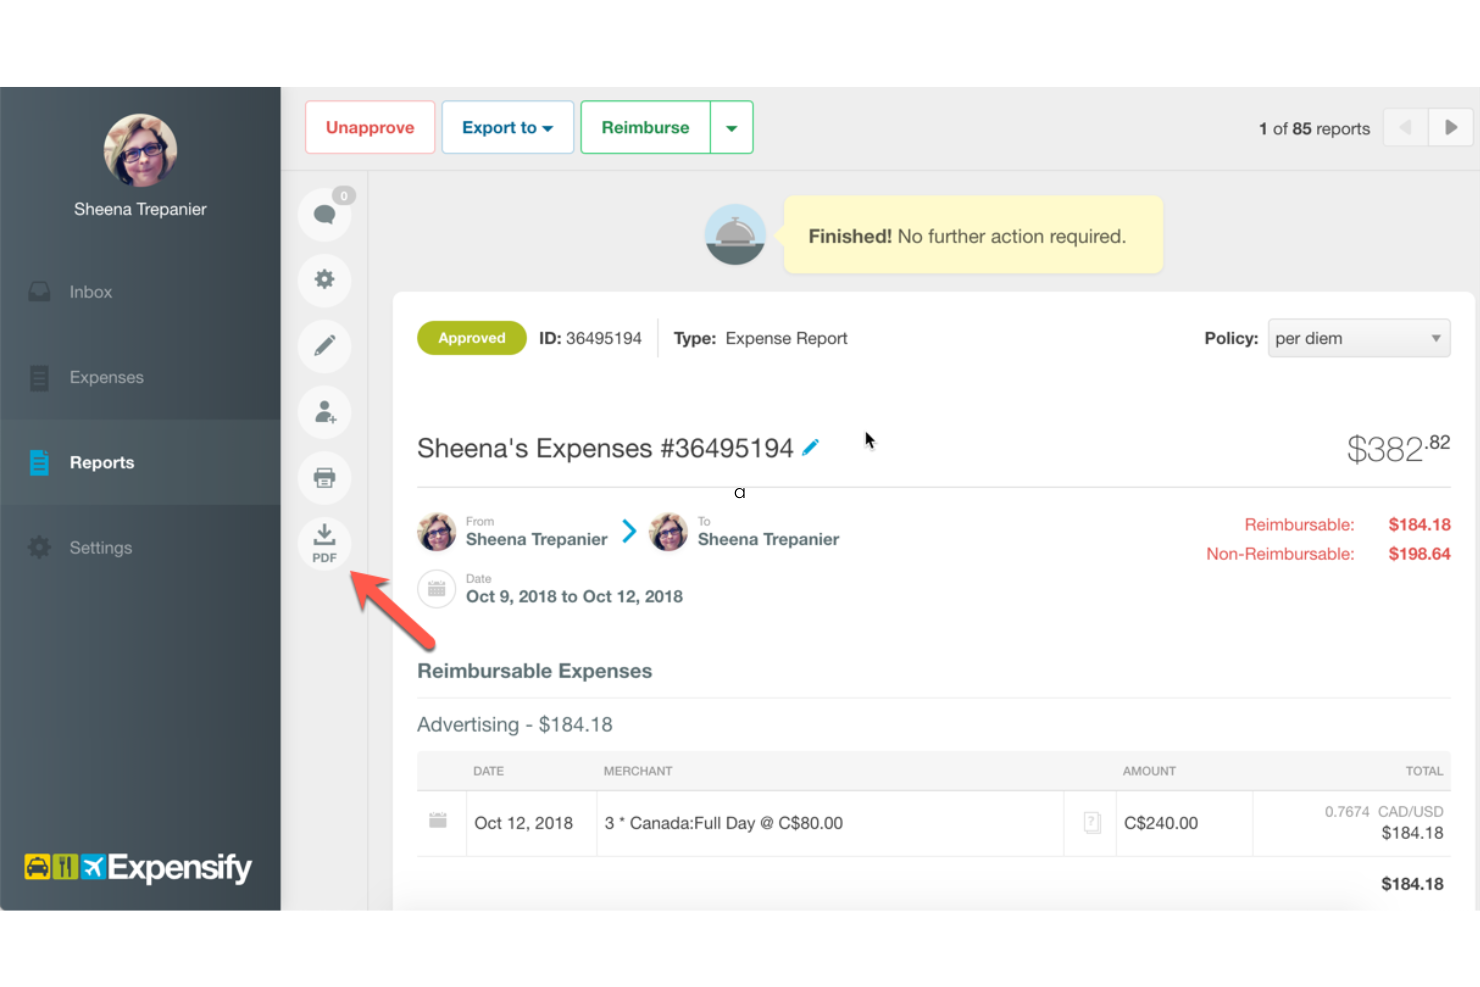Edit the report title with the pencil icon

click(810, 447)
